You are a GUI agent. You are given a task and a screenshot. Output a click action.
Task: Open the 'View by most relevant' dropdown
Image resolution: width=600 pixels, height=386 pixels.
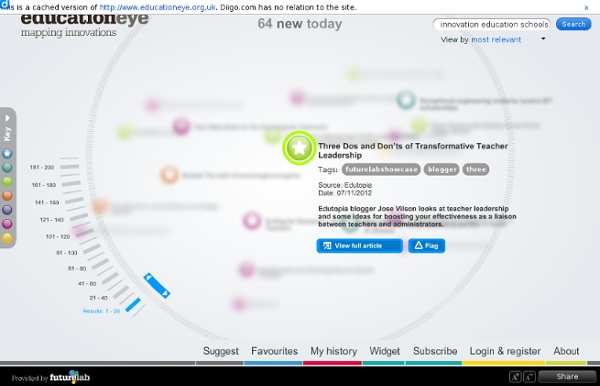543,39
